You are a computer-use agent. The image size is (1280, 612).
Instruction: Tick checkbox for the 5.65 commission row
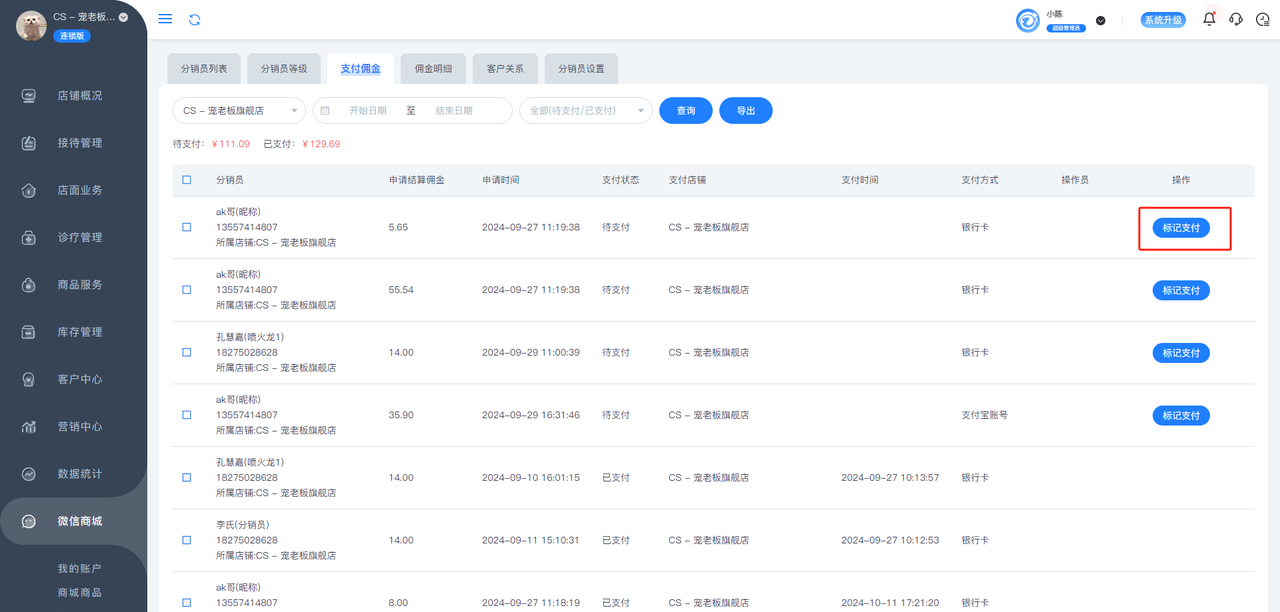pyautogui.click(x=187, y=227)
